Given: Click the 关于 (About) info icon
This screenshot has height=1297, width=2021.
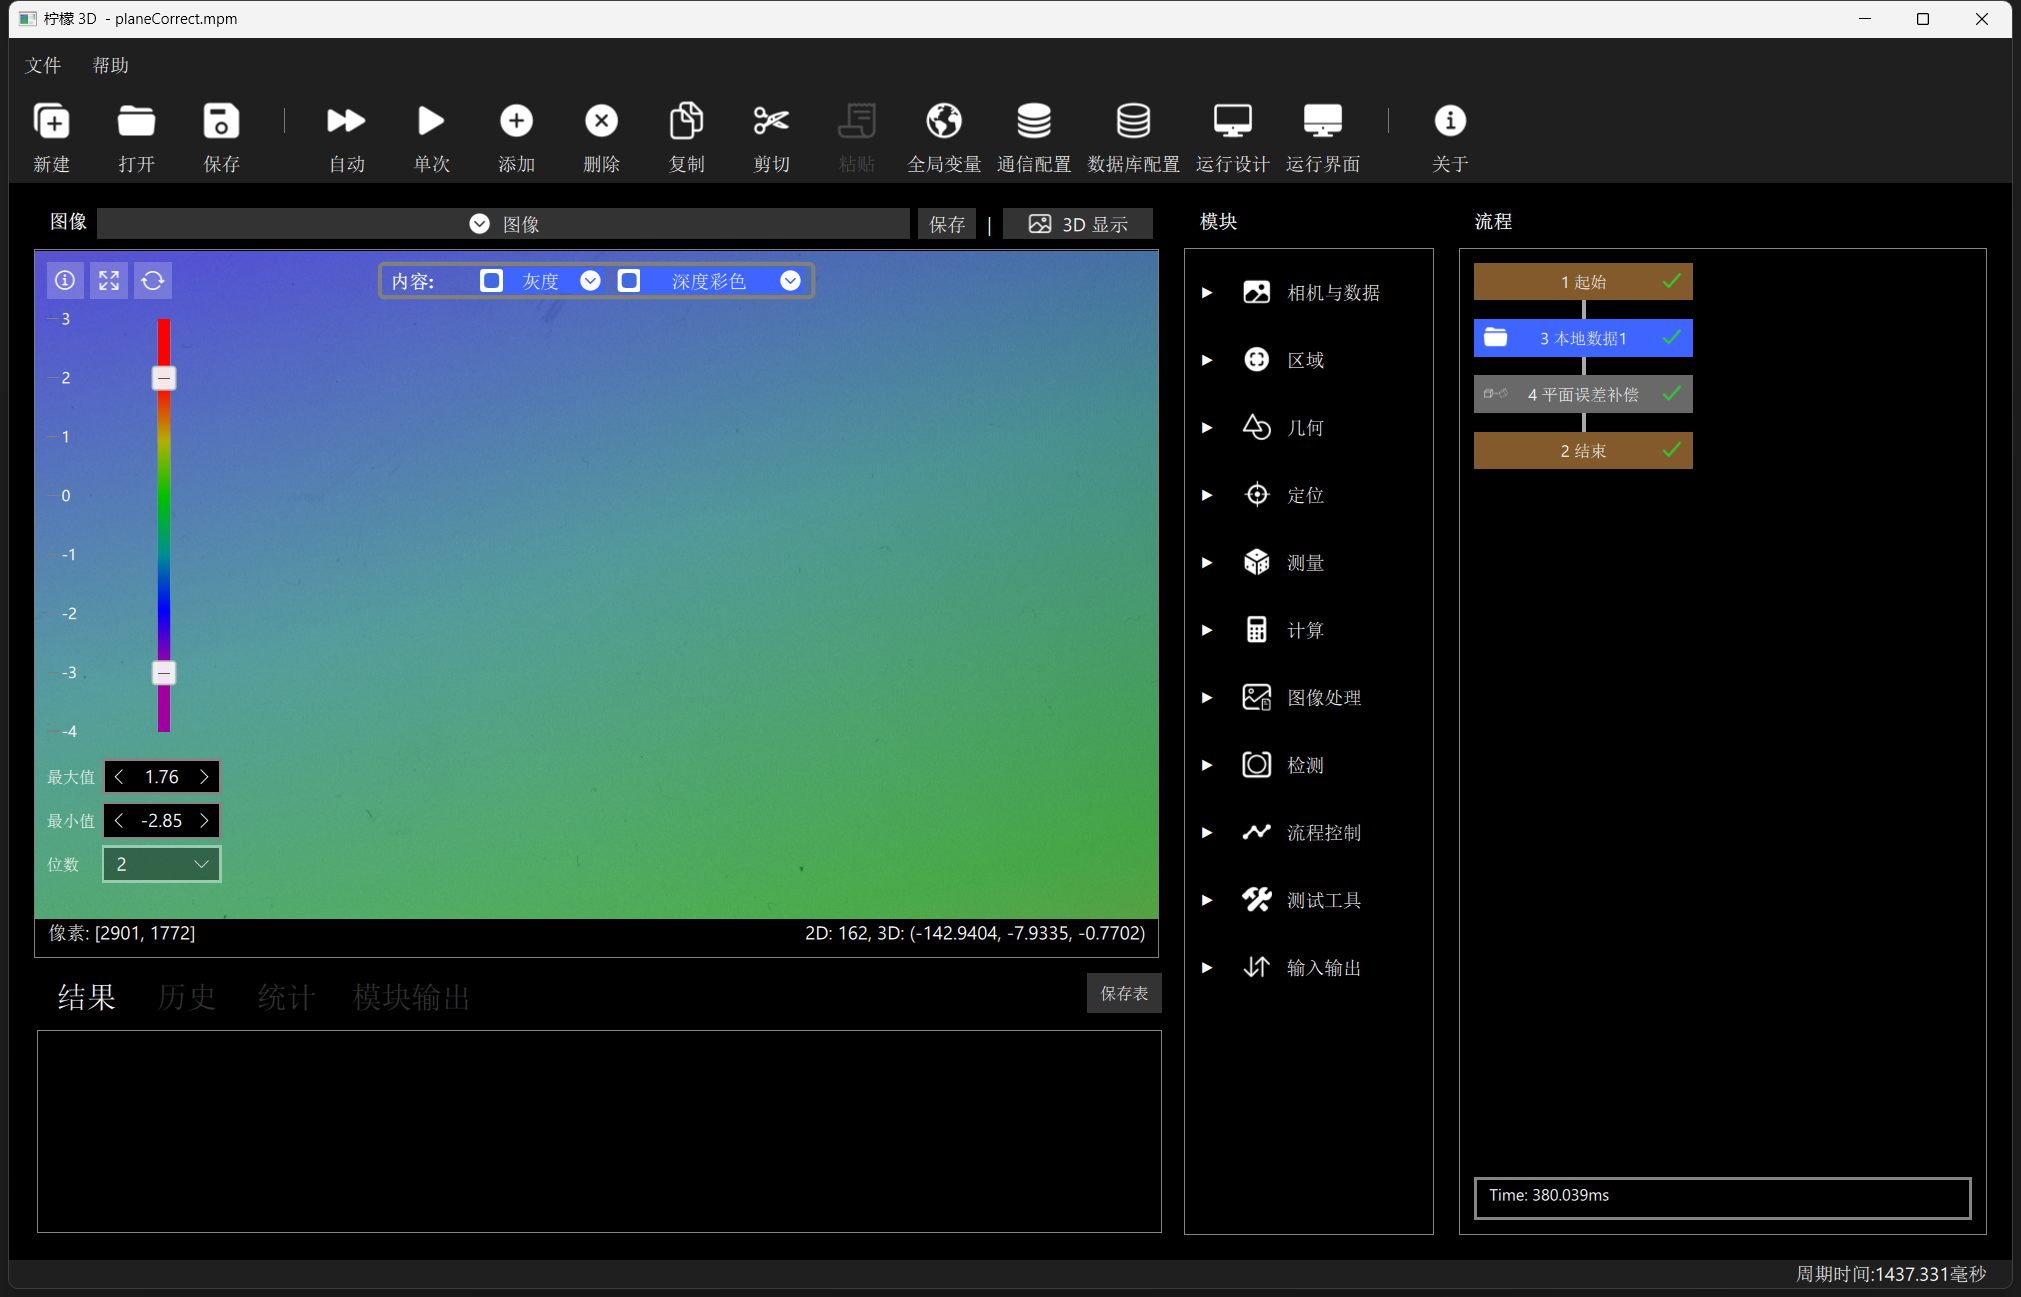Looking at the screenshot, I should [x=1449, y=121].
